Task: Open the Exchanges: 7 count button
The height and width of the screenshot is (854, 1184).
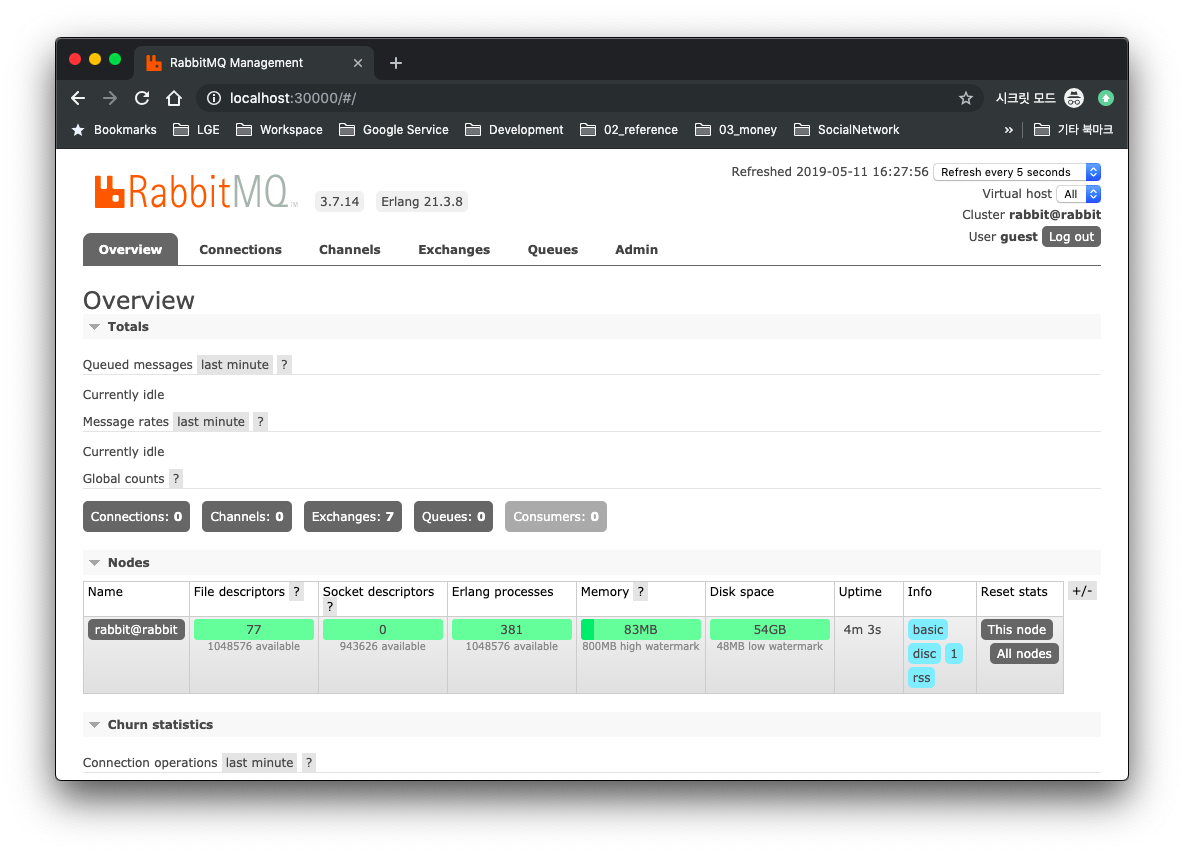Action: click(353, 516)
